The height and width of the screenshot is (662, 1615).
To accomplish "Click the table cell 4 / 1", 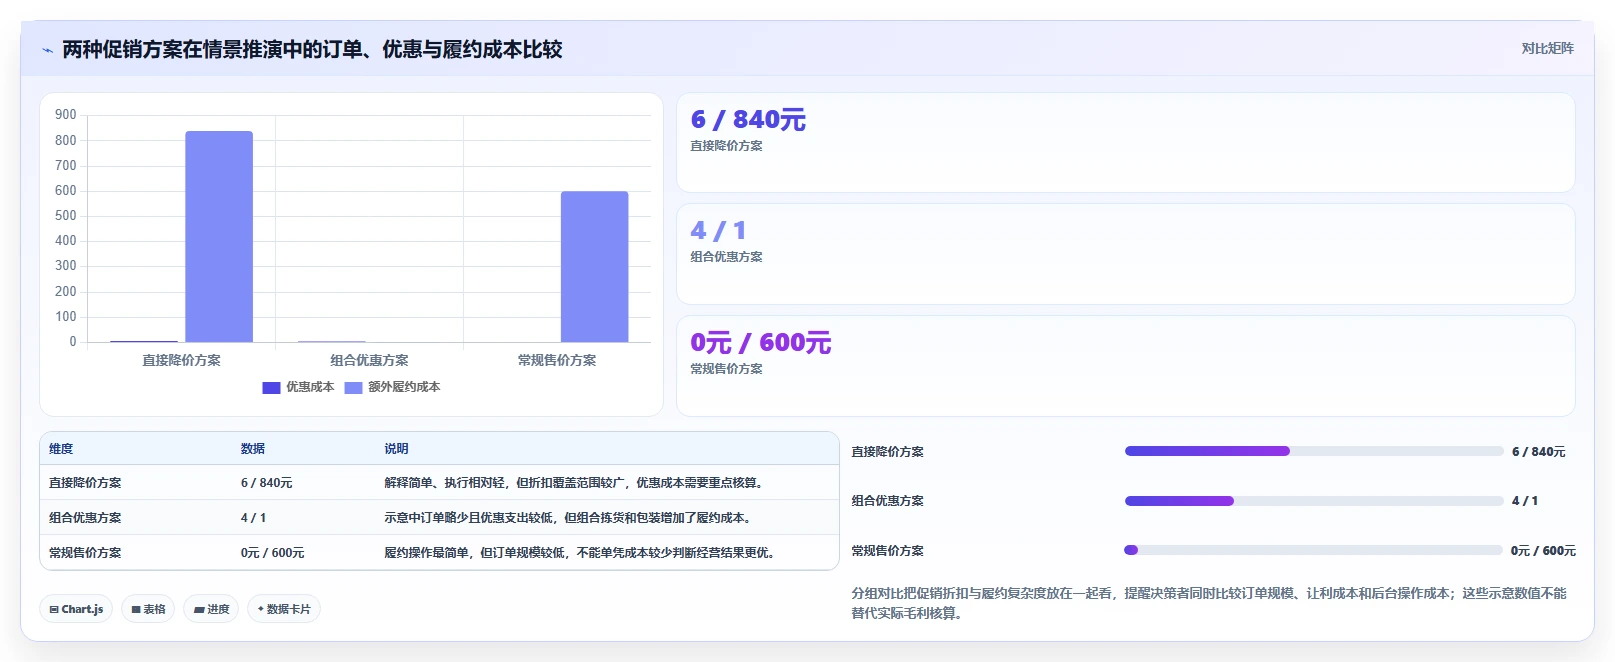I will 253,518.
